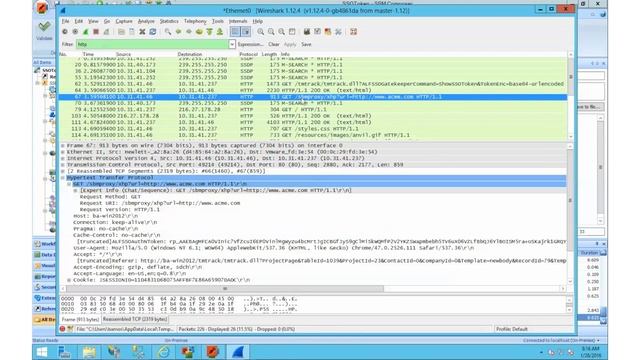
Task: Restart the running live capture icon
Action: click(x=106, y=32)
